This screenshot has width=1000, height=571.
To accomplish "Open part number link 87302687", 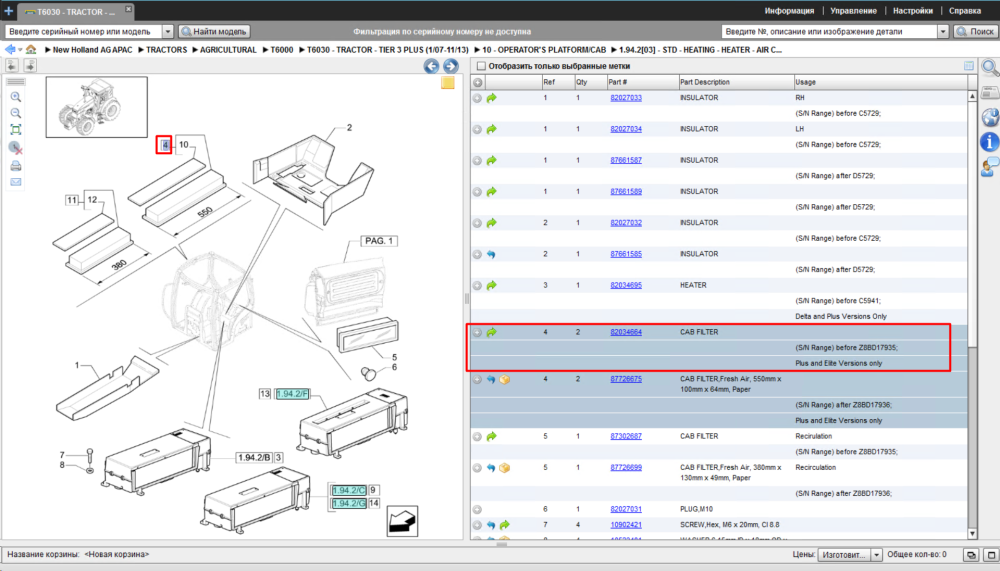I will pos(626,436).
